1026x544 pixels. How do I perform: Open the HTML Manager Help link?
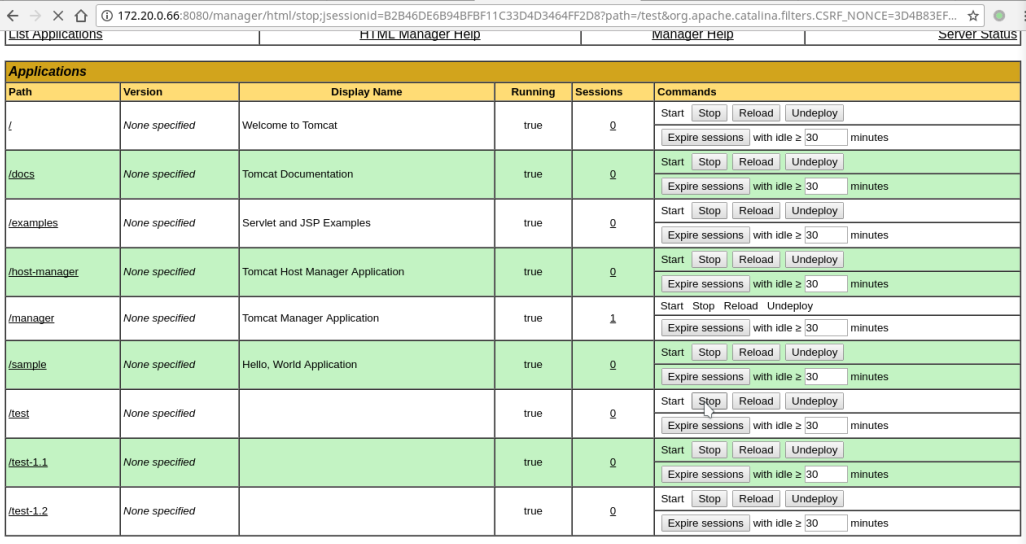420,34
